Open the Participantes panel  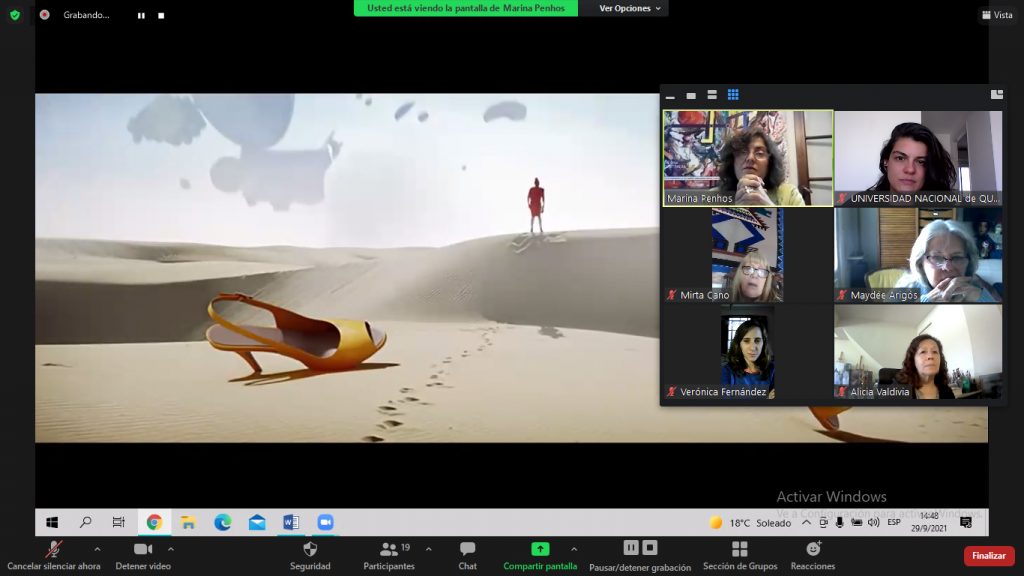[389, 554]
